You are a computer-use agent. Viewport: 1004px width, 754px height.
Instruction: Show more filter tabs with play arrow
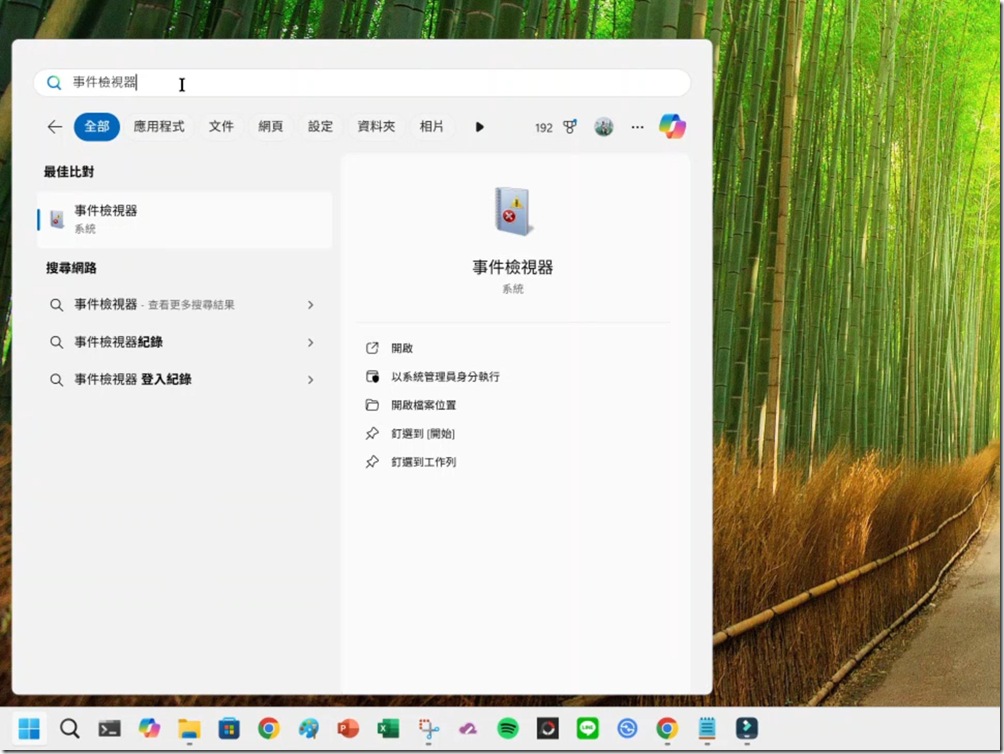coord(480,127)
